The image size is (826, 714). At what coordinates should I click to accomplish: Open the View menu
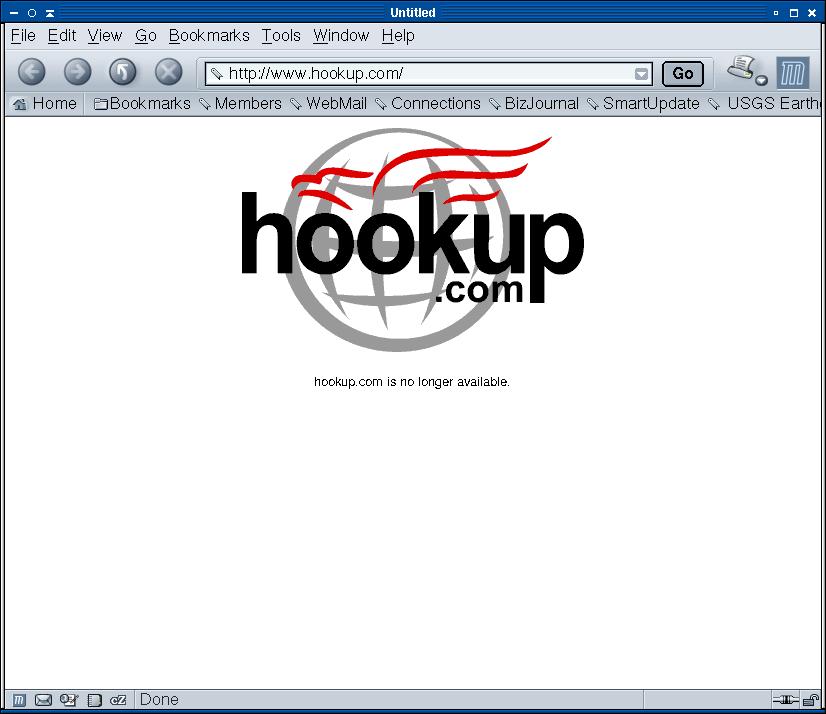(105, 36)
